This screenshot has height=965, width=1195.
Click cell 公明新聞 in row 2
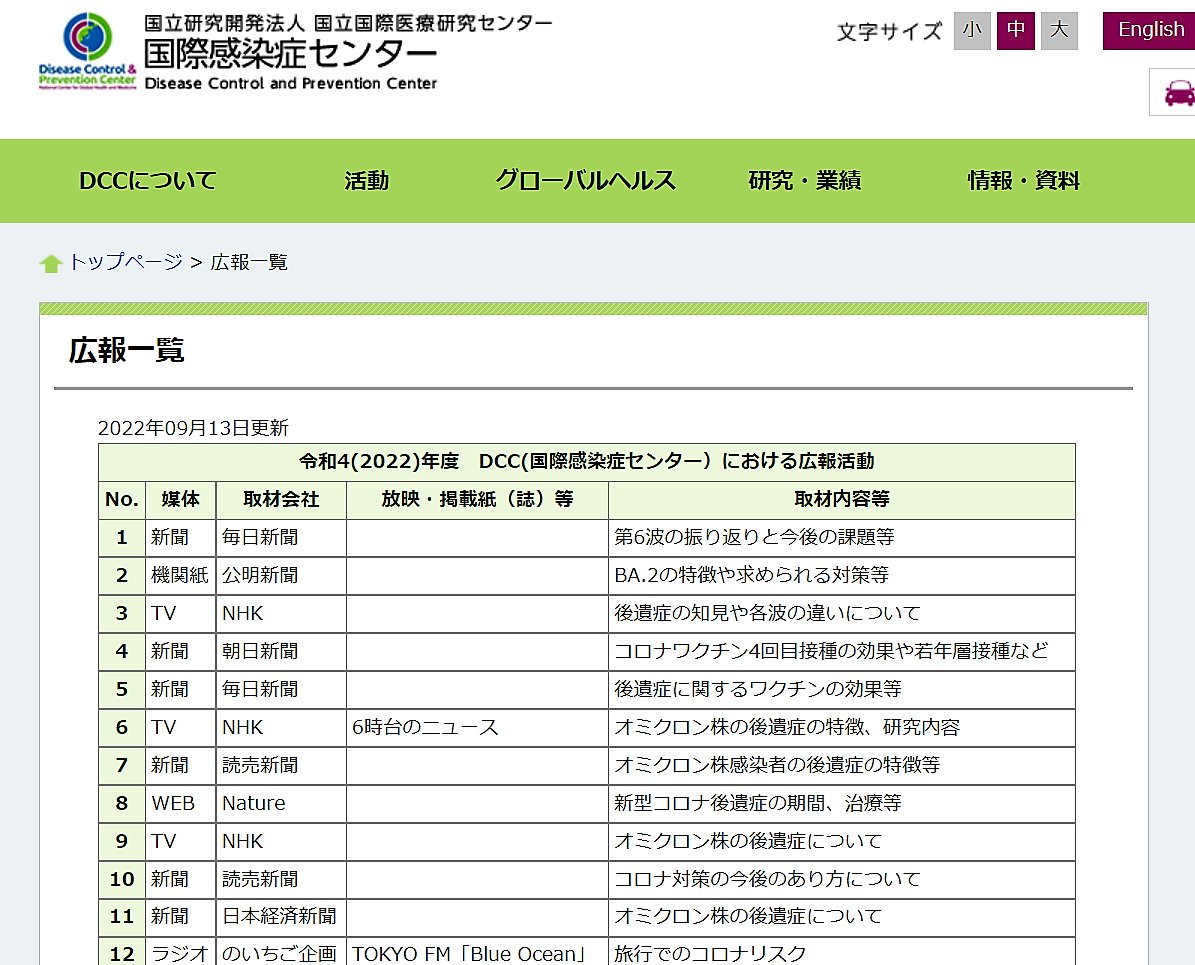click(x=281, y=575)
